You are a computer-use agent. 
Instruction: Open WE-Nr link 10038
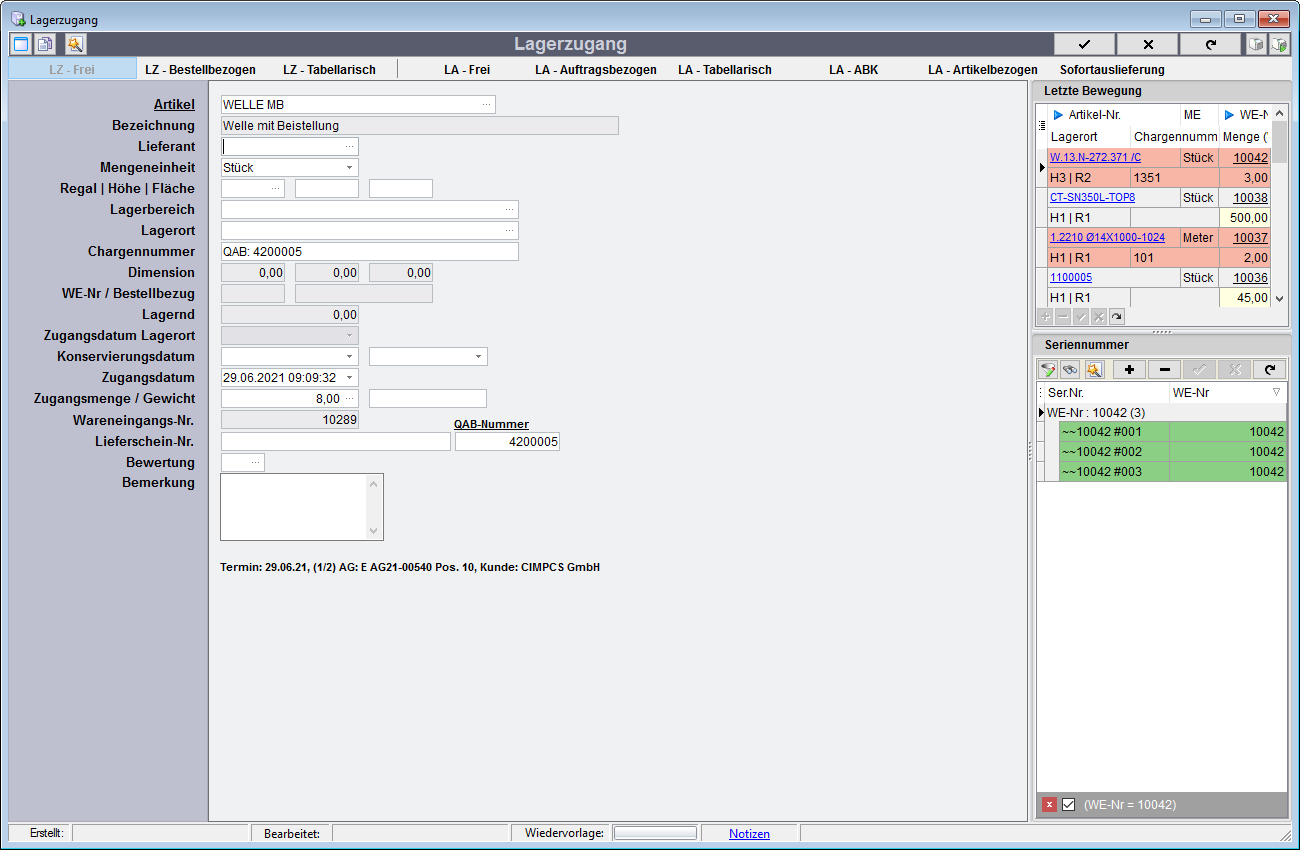pyautogui.click(x=1251, y=197)
